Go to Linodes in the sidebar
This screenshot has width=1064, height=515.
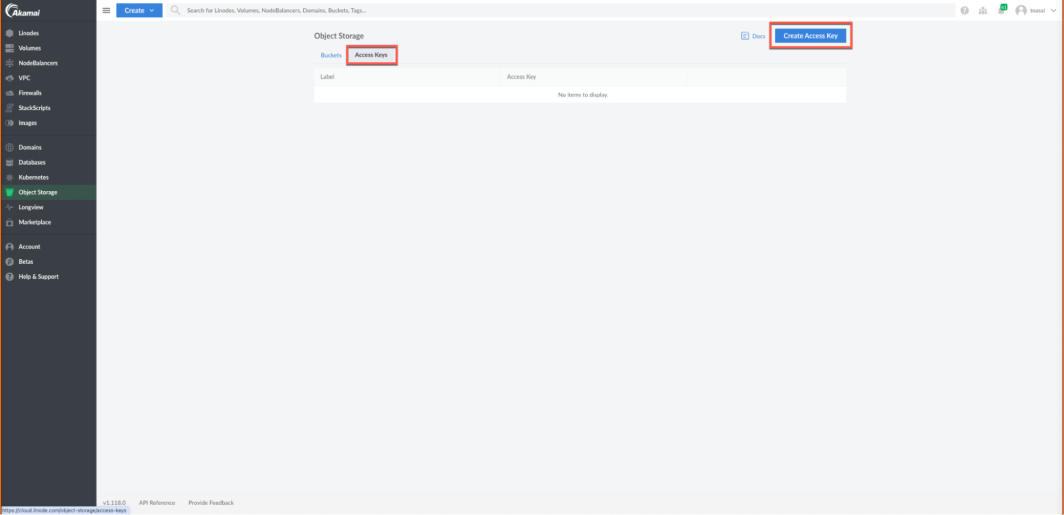(28, 33)
